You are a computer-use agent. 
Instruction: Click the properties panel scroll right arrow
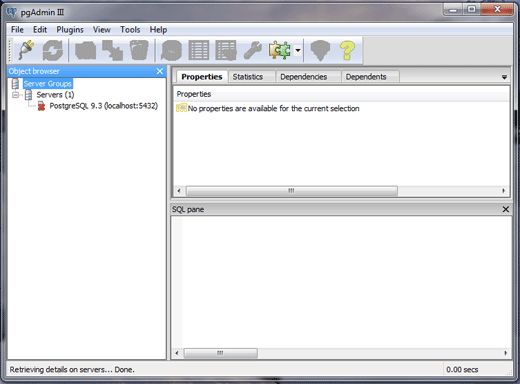pos(504,191)
